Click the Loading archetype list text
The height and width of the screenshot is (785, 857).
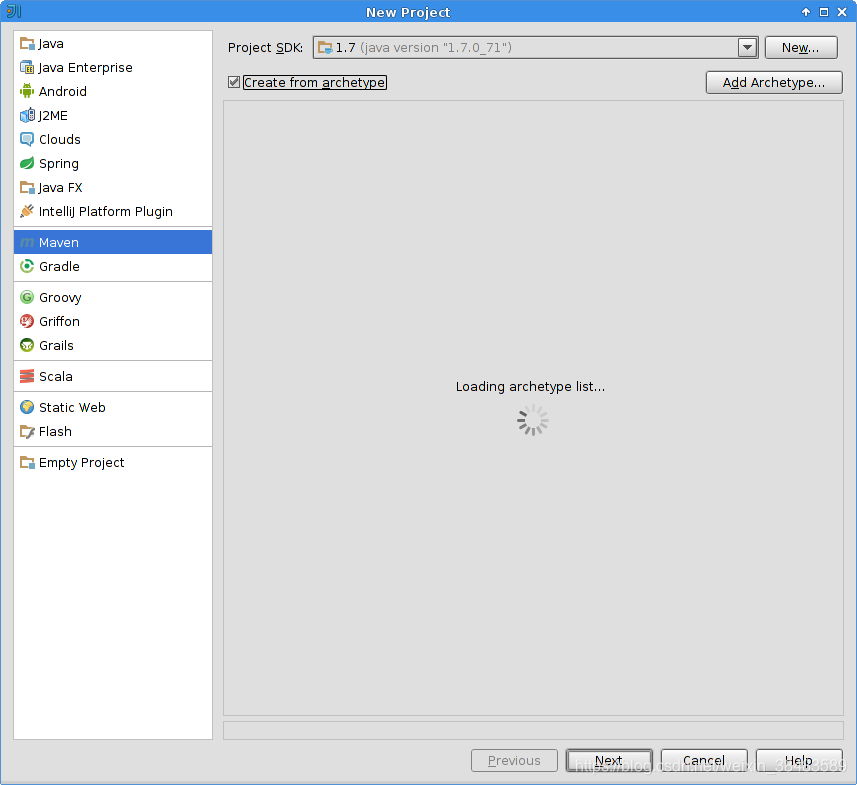coord(530,386)
